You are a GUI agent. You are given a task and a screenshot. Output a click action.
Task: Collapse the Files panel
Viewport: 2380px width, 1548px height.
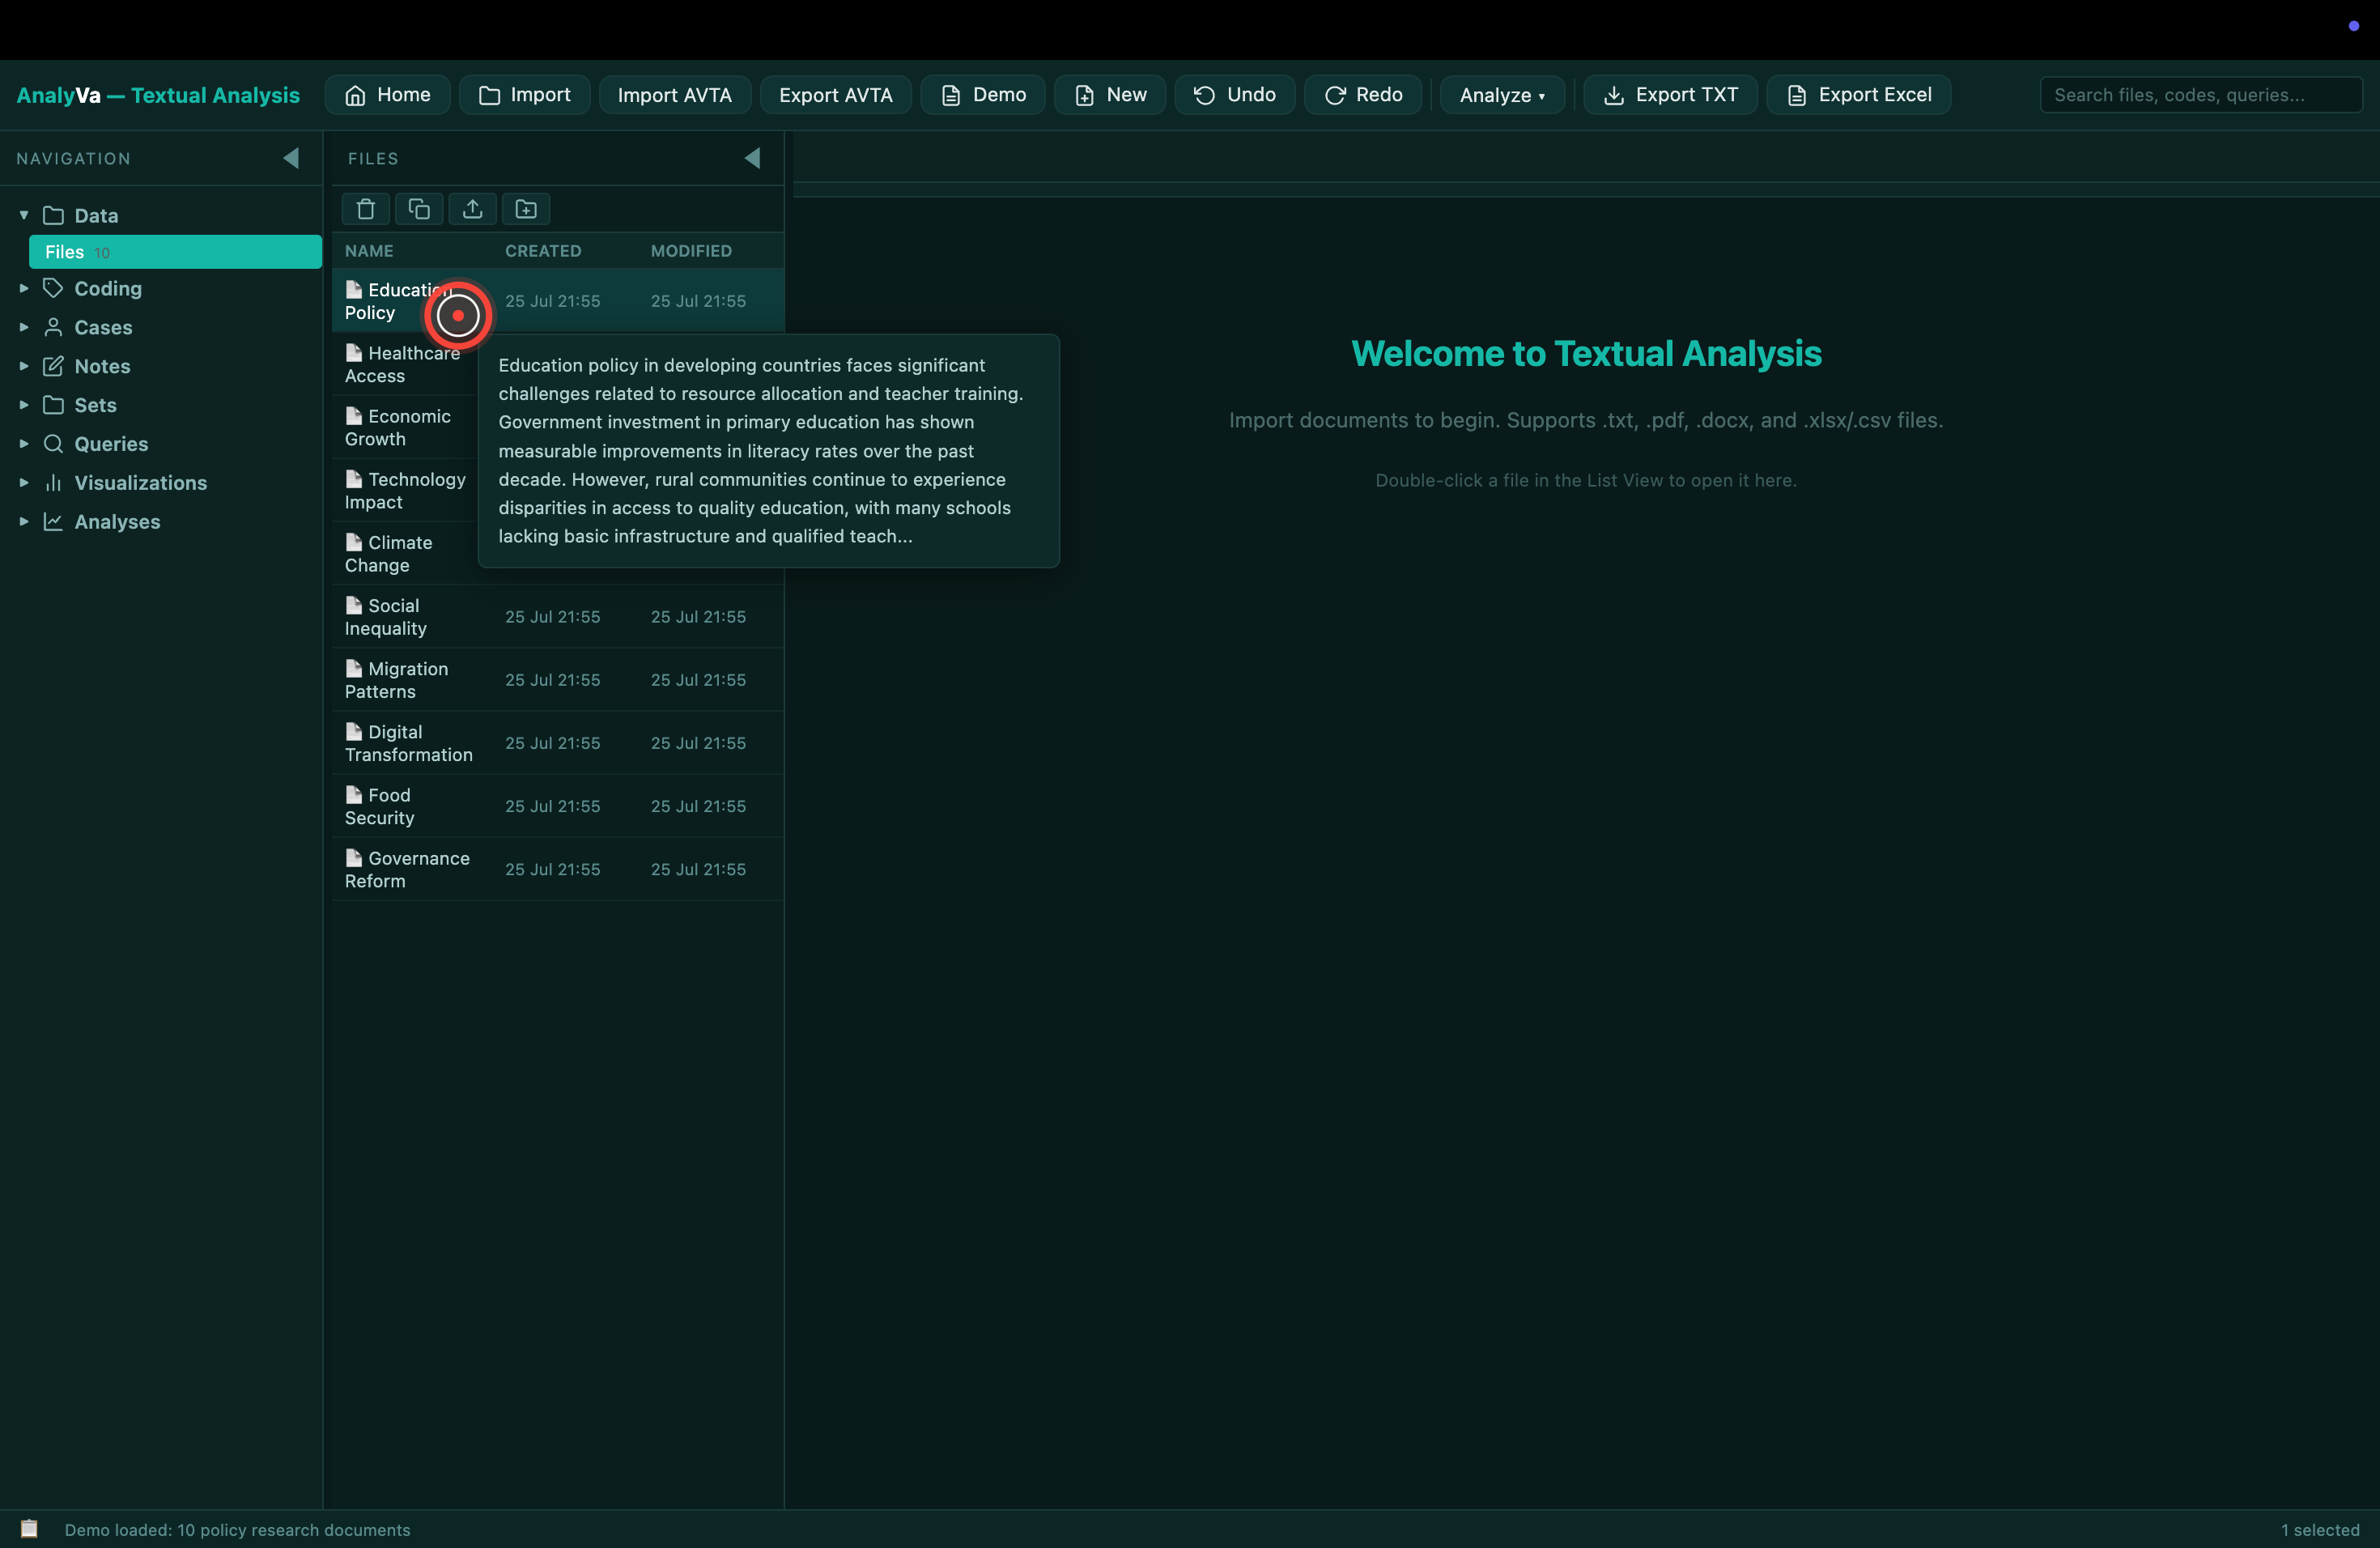752,158
